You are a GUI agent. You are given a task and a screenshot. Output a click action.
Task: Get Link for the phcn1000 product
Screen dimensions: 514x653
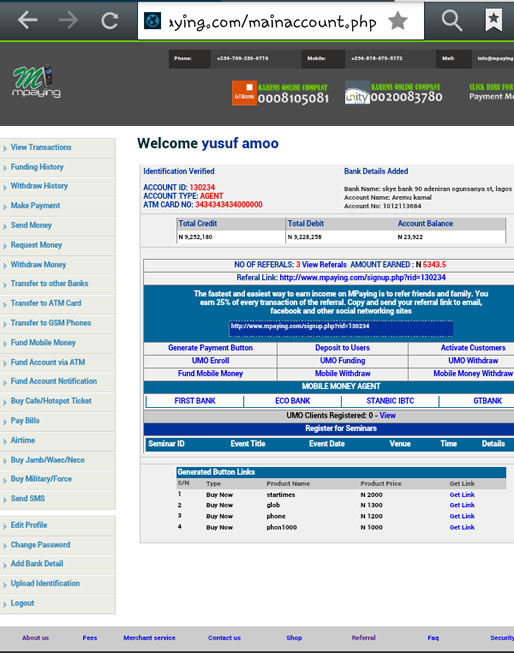(x=462, y=527)
